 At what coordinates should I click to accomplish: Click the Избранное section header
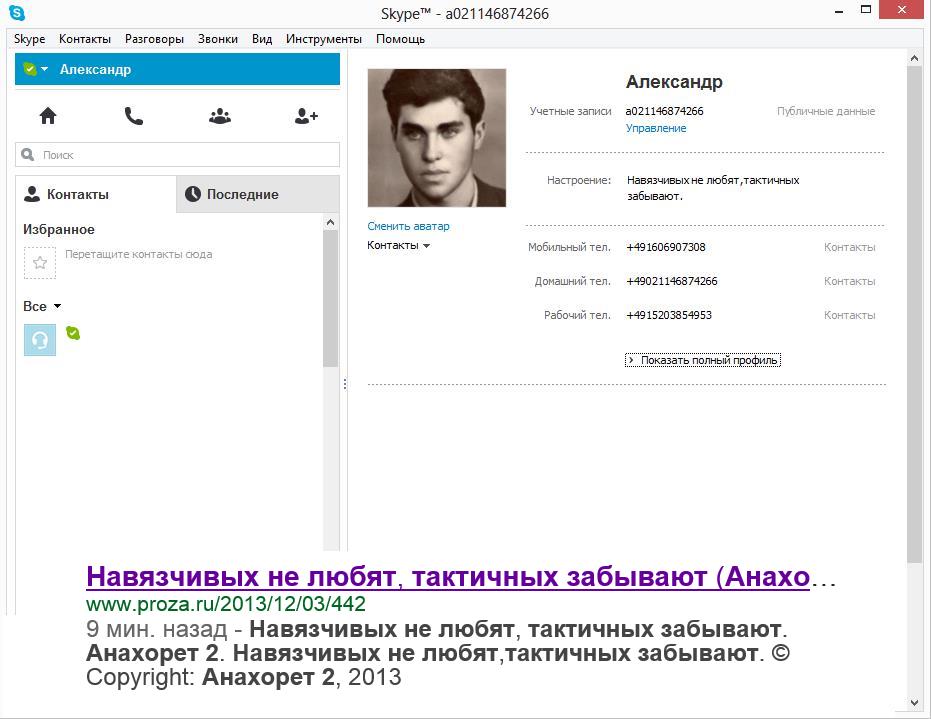pyautogui.click(x=59, y=229)
